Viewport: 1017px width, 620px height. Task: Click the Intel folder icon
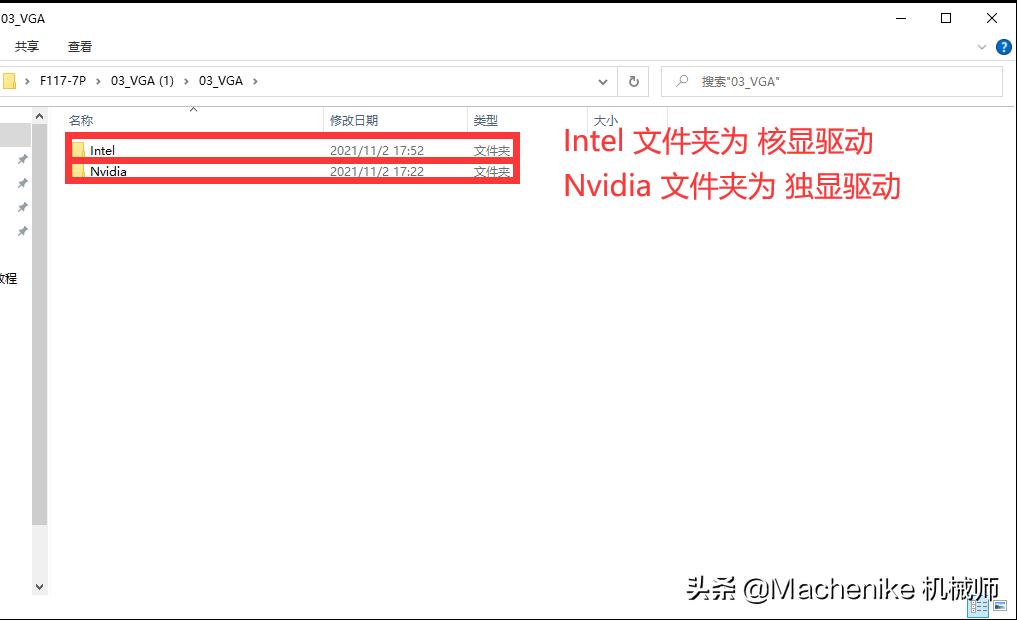click(x=80, y=150)
